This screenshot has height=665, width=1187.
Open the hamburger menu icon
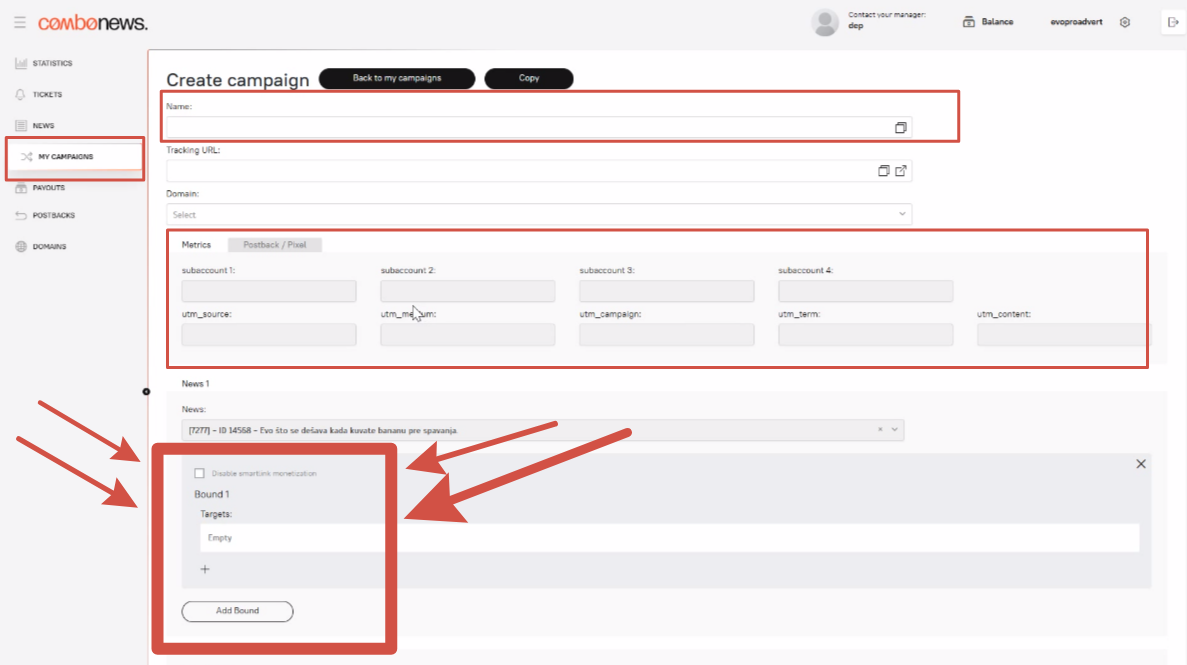pos(20,22)
